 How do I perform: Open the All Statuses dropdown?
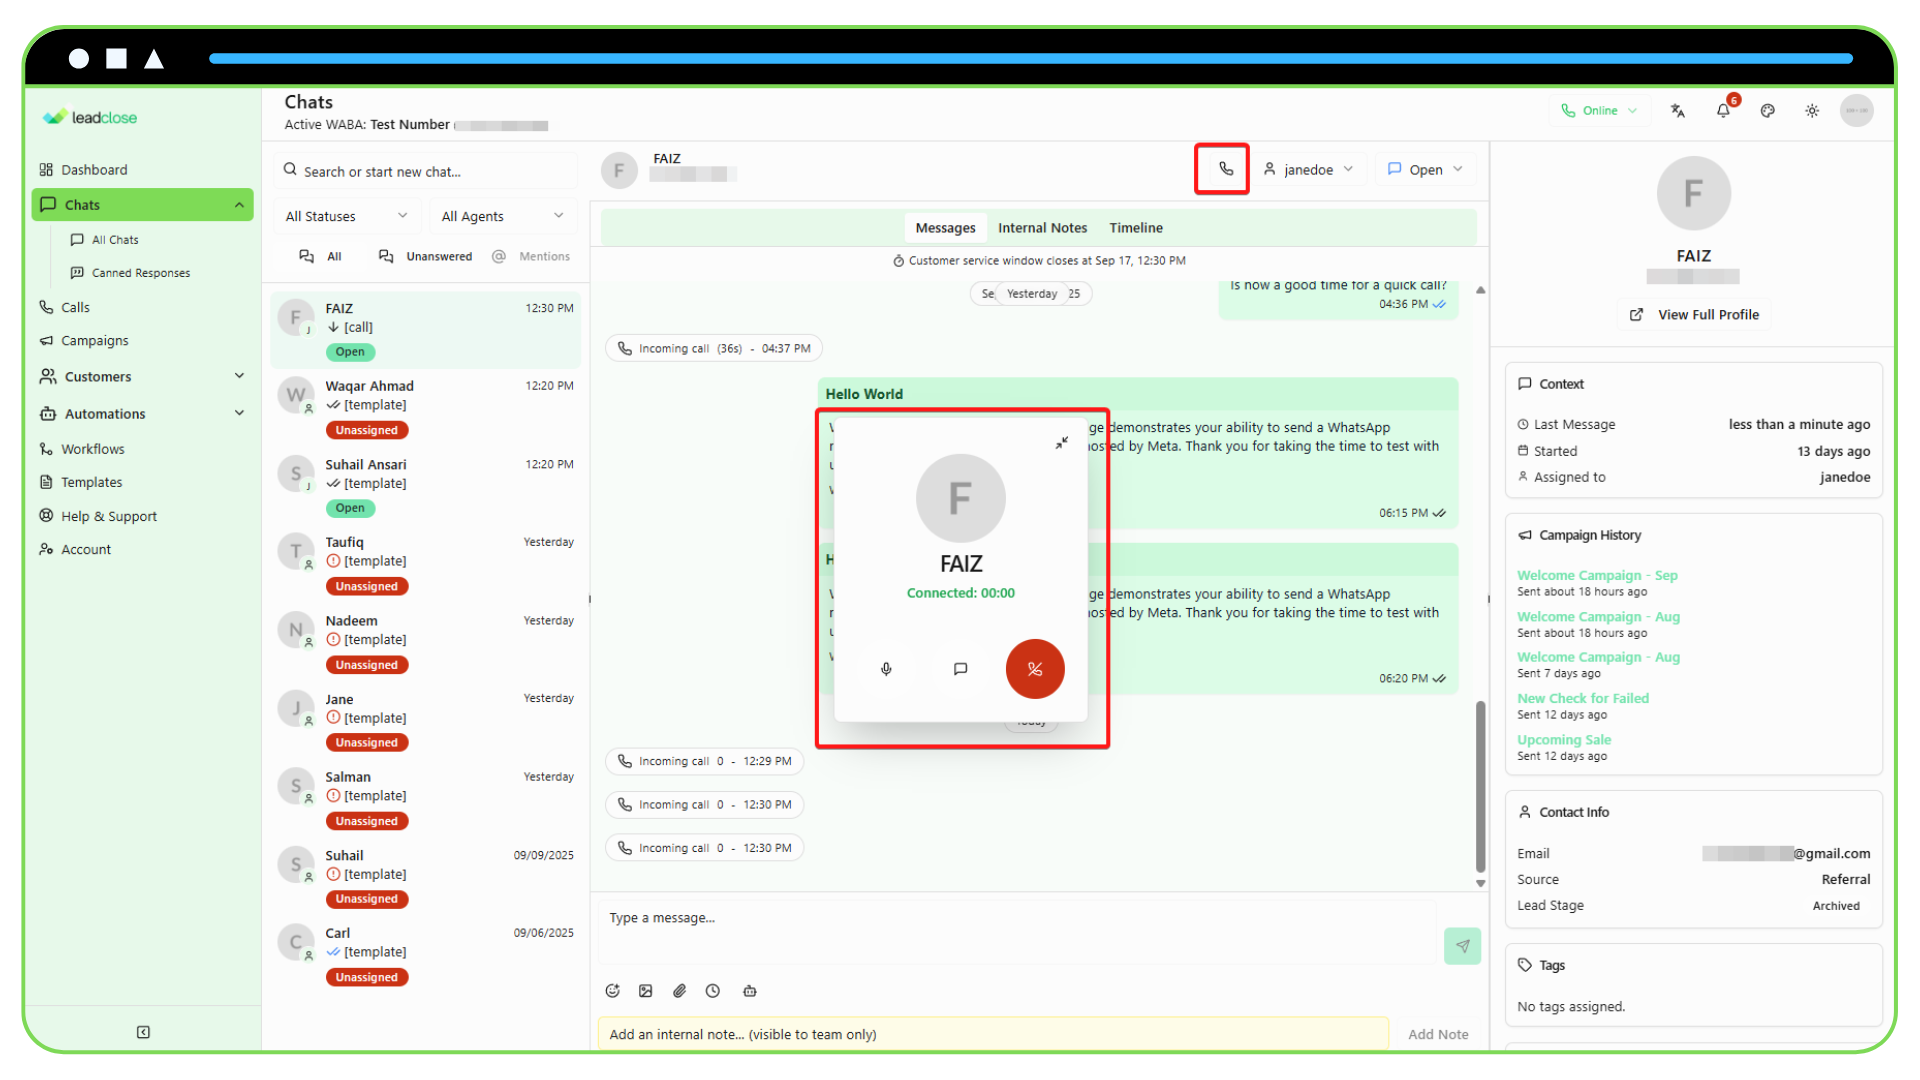(x=345, y=215)
